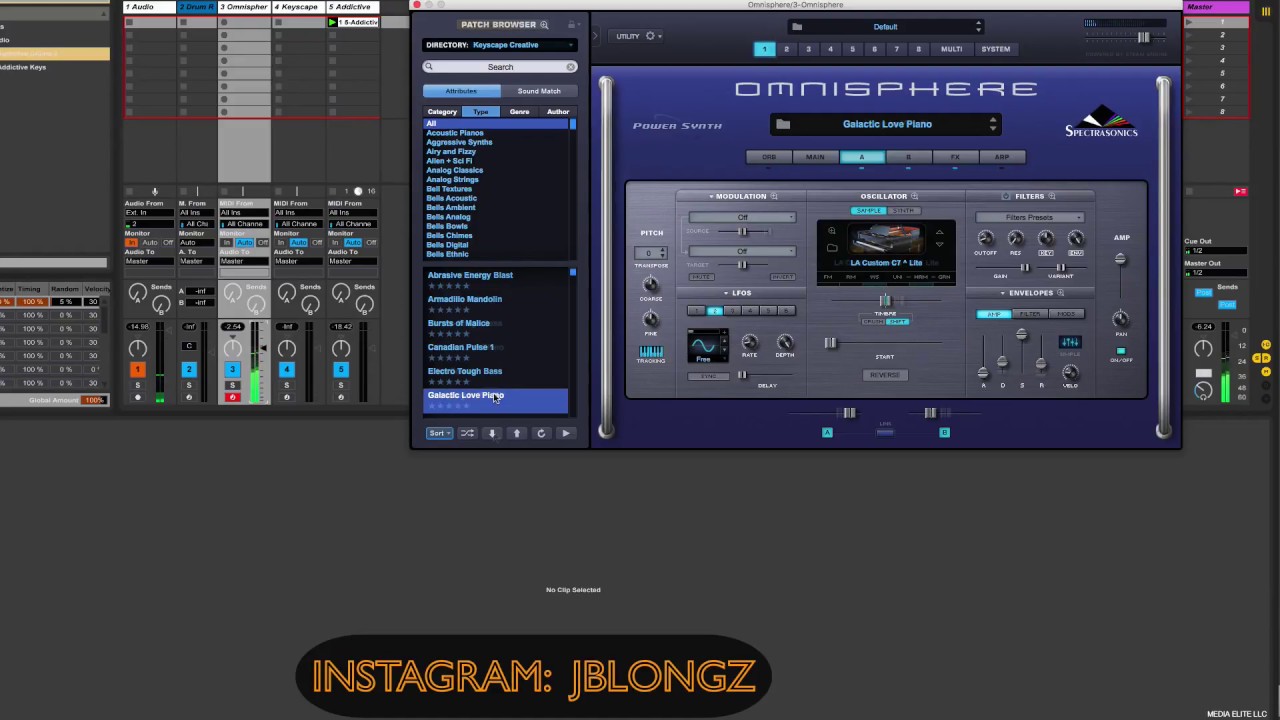Click the soundsource zoom icon in oscillator display
The width and height of the screenshot is (1280, 720).
tap(831, 232)
